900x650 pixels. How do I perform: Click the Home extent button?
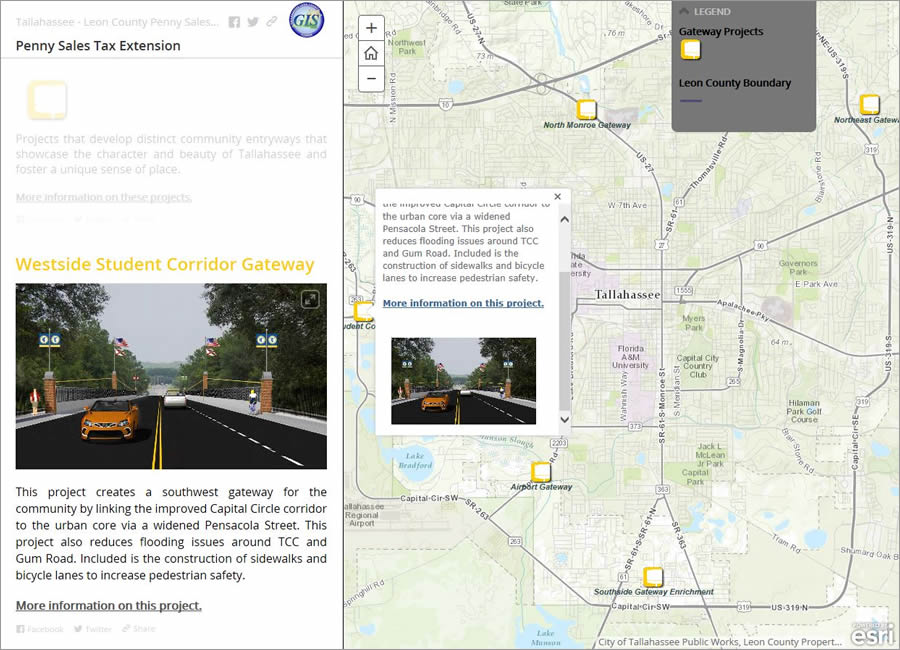coord(371,53)
